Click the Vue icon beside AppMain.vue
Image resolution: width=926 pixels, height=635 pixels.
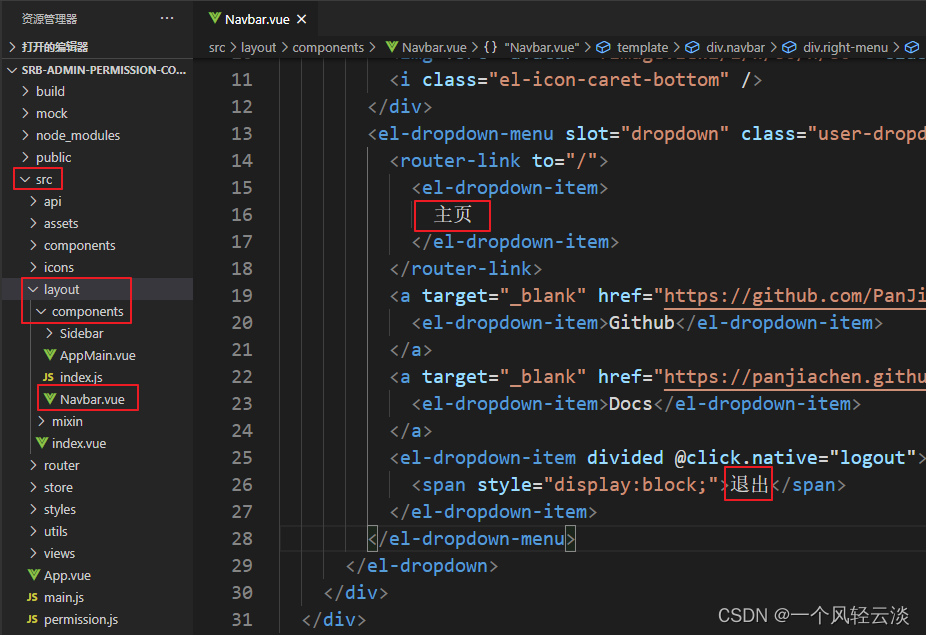[50, 355]
